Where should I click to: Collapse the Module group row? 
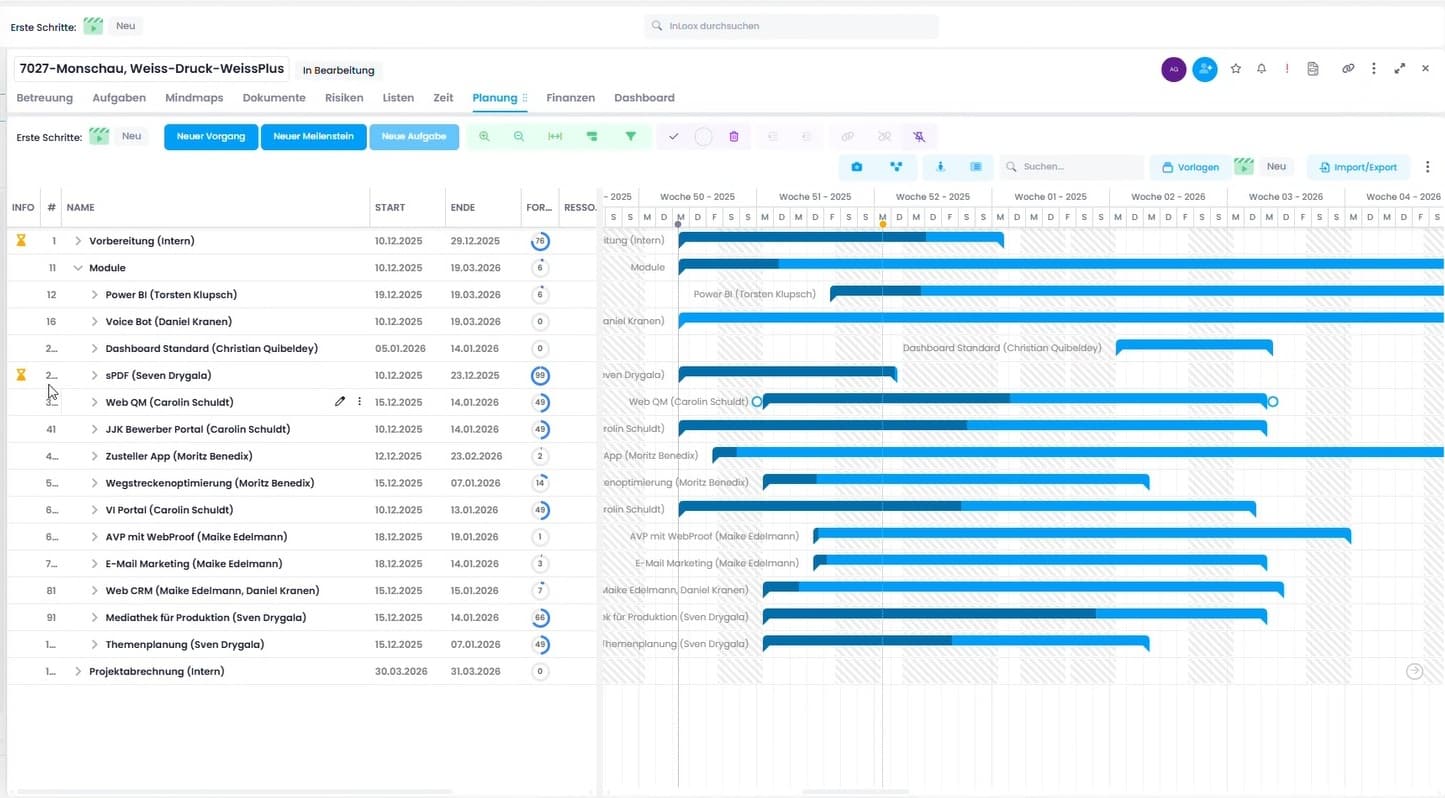78,268
